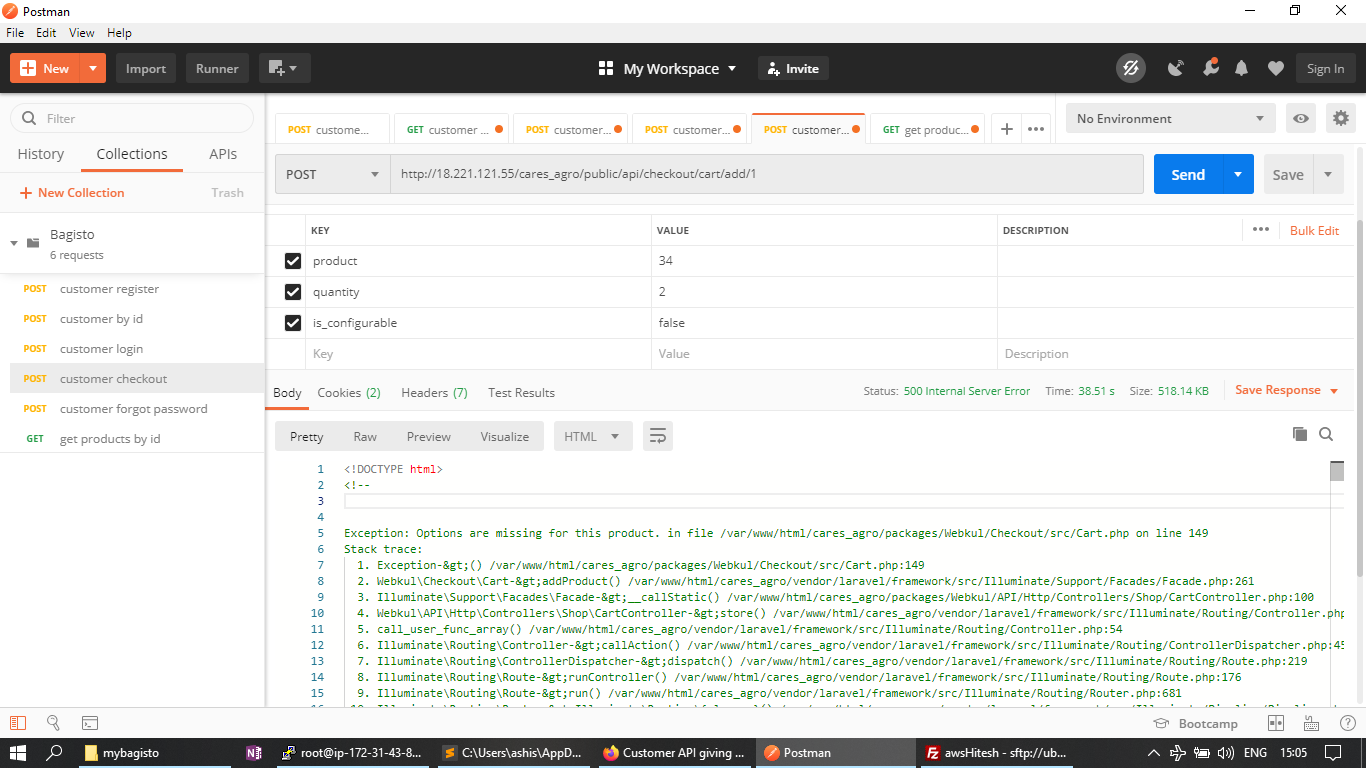Open the OneNote taskbar icon
The image size is (1366, 768).
[254, 752]
